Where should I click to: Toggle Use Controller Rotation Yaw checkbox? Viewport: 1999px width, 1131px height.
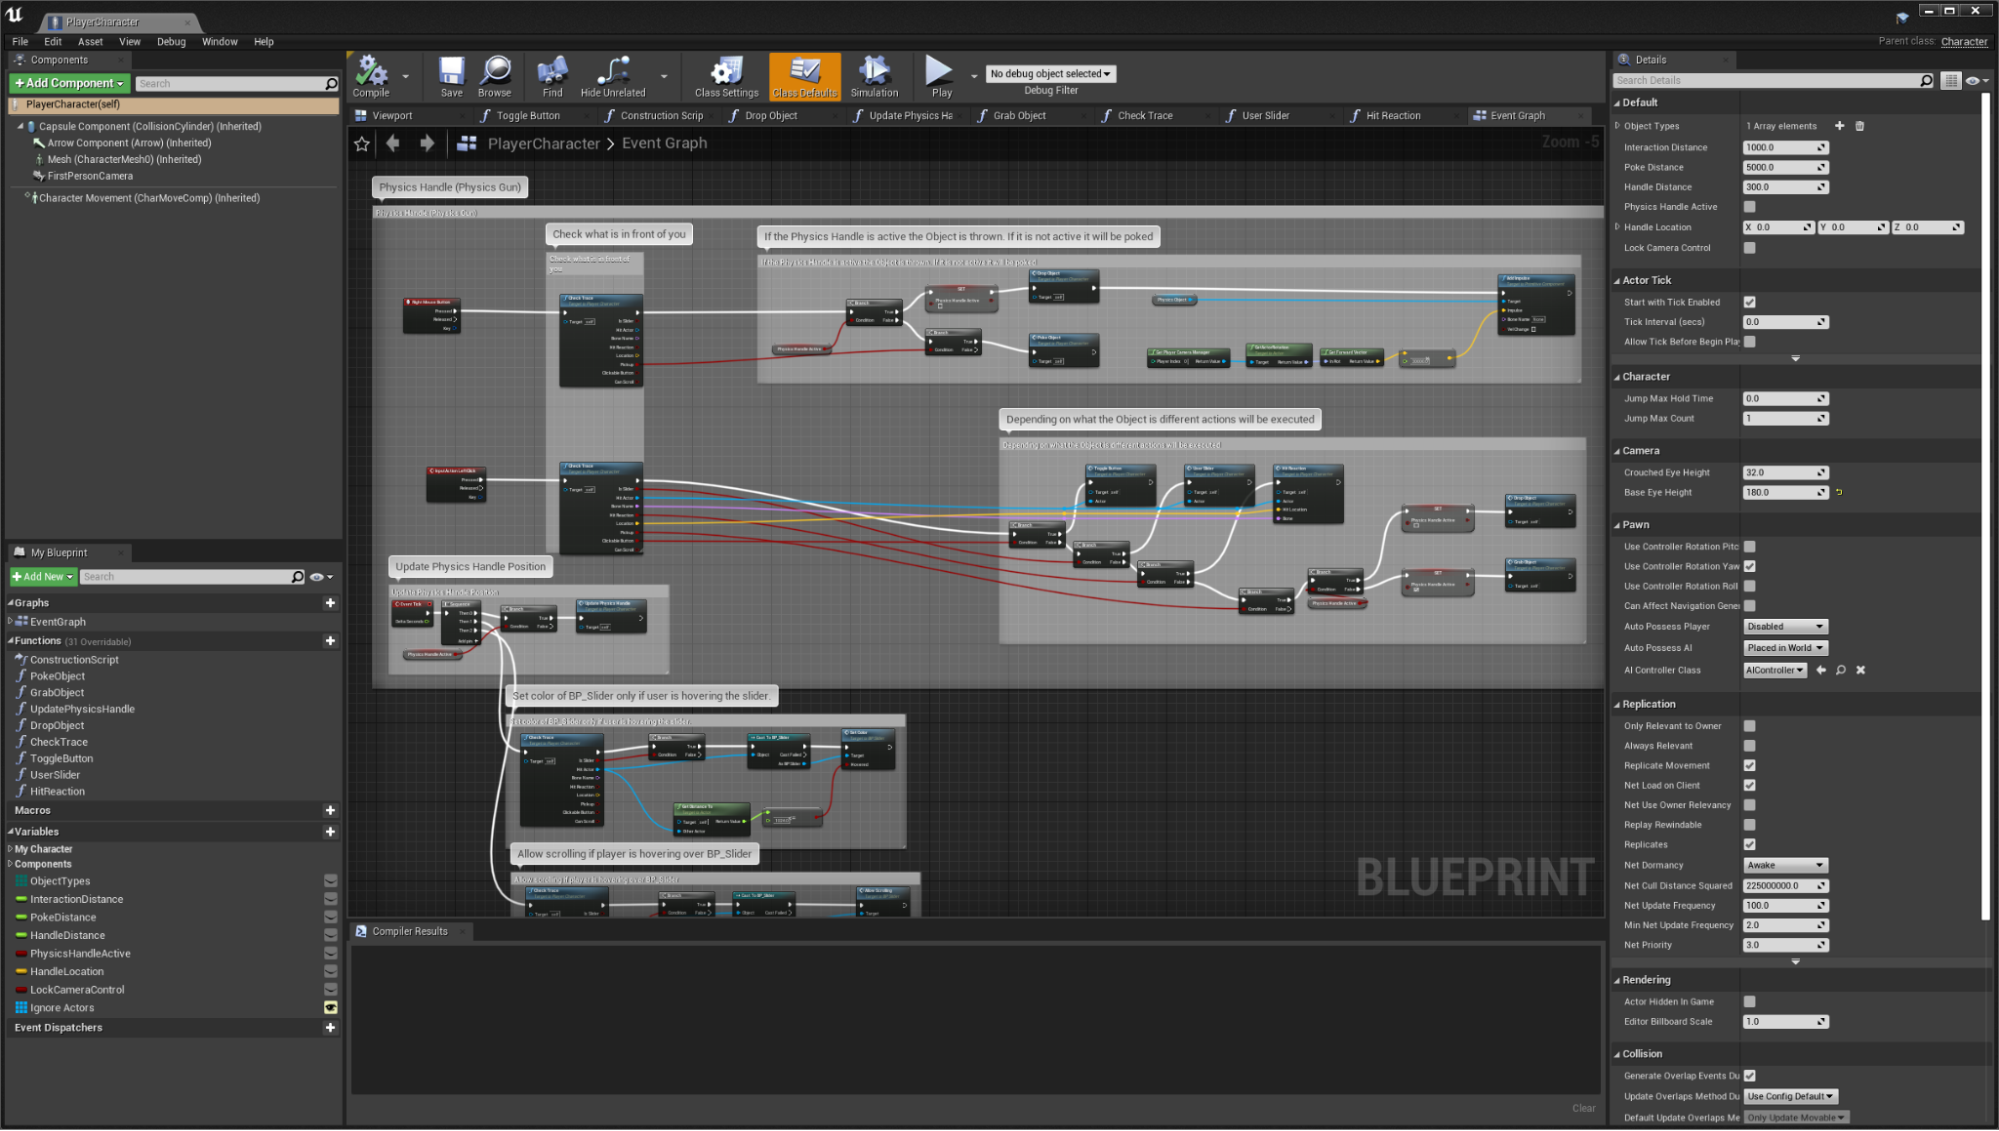tap(1749, 566)
